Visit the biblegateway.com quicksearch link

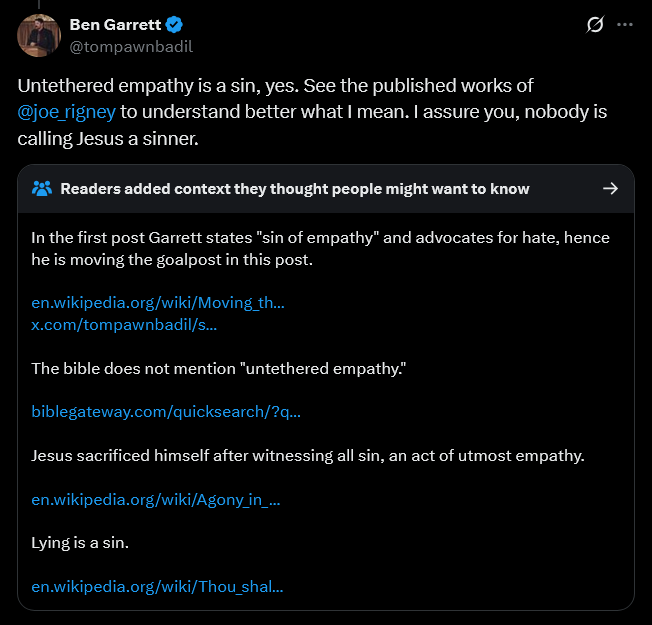[166, 411]
